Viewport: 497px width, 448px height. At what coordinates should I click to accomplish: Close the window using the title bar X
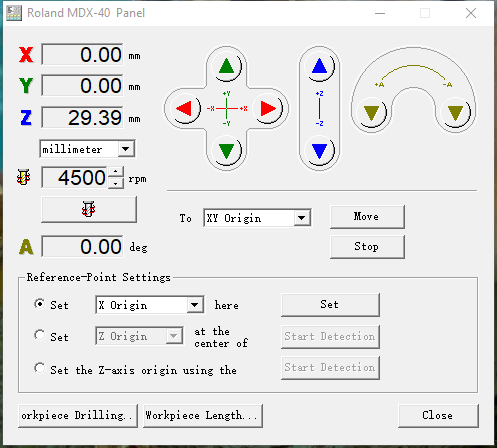(x=471, y=13)
